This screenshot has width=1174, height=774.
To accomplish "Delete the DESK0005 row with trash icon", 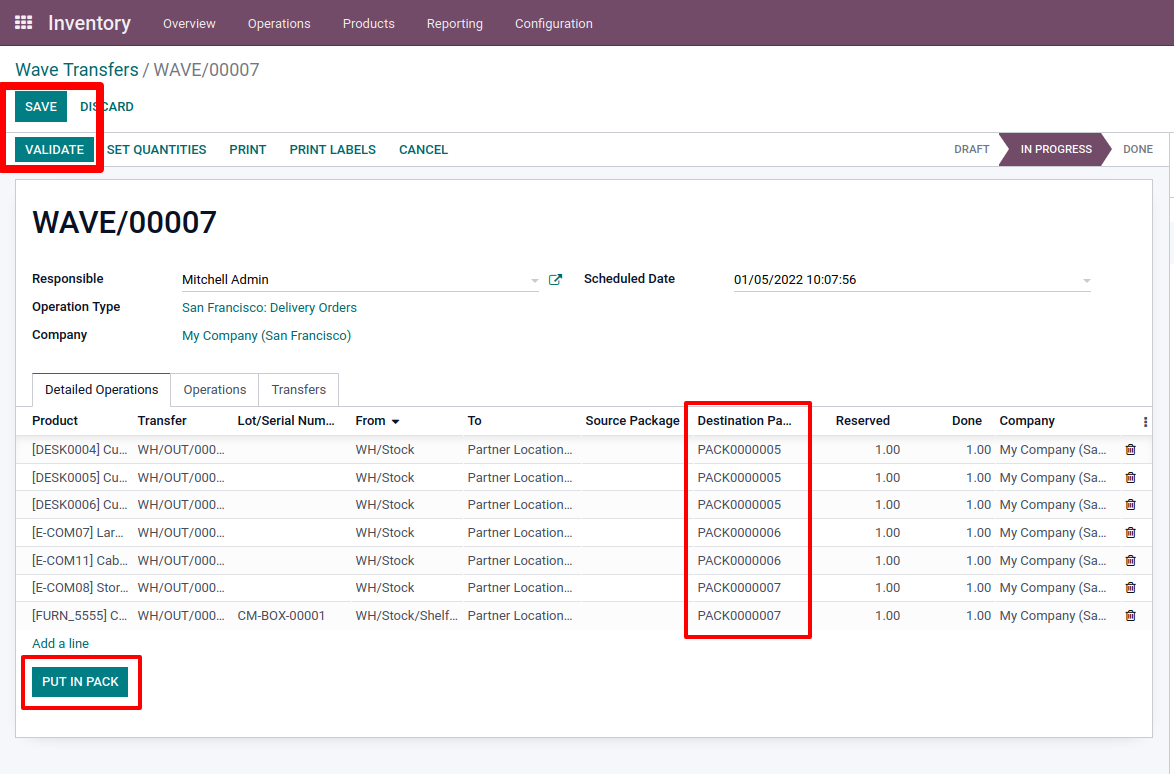I will coord(1131,477).
